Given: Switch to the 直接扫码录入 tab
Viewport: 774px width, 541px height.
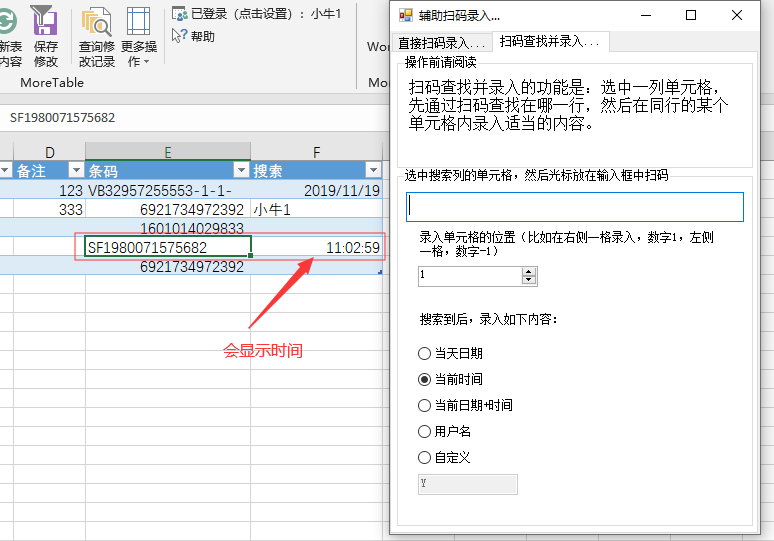Looking at the screenshot, I should point(441,43).
